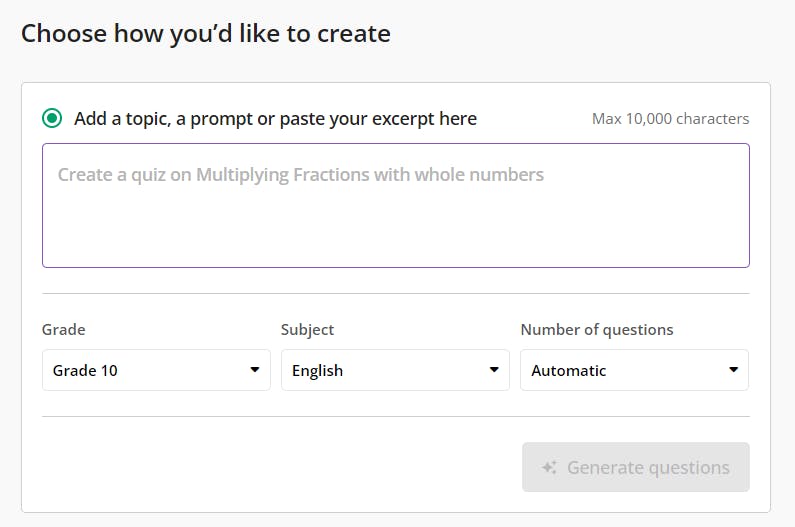Expand the Grade dropdown arrow
The width and height of the screenshot is (795, 527).
(255, 370)
